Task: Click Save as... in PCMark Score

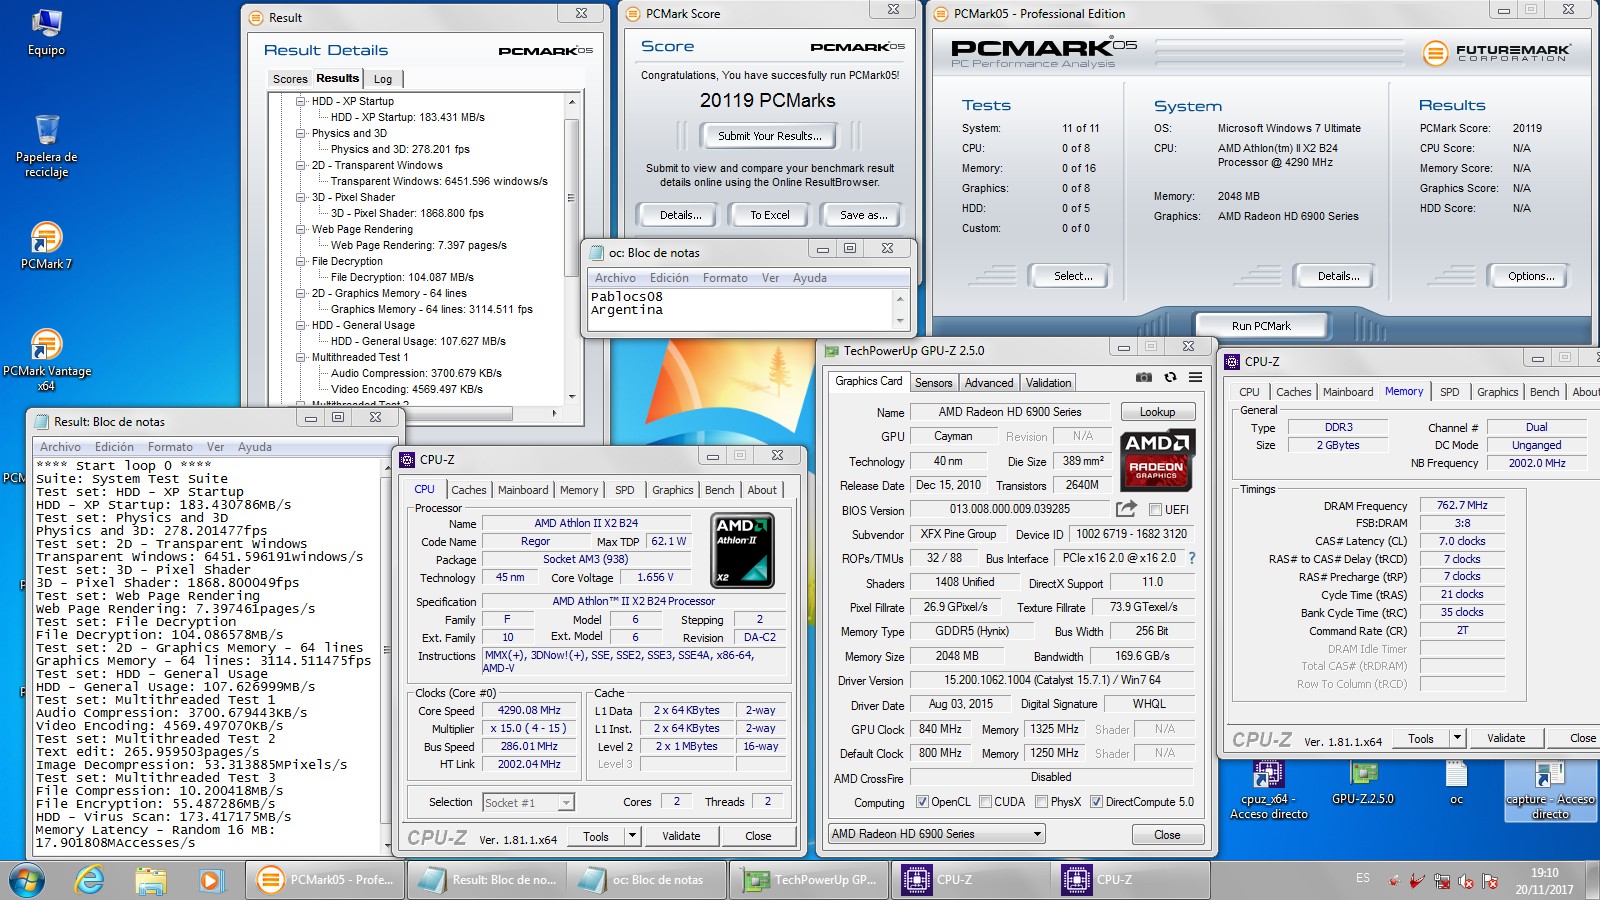Action: point(863,215)
